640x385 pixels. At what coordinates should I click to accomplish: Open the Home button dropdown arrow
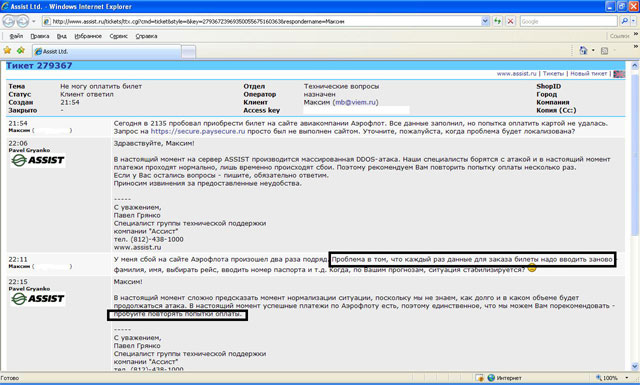593,51
